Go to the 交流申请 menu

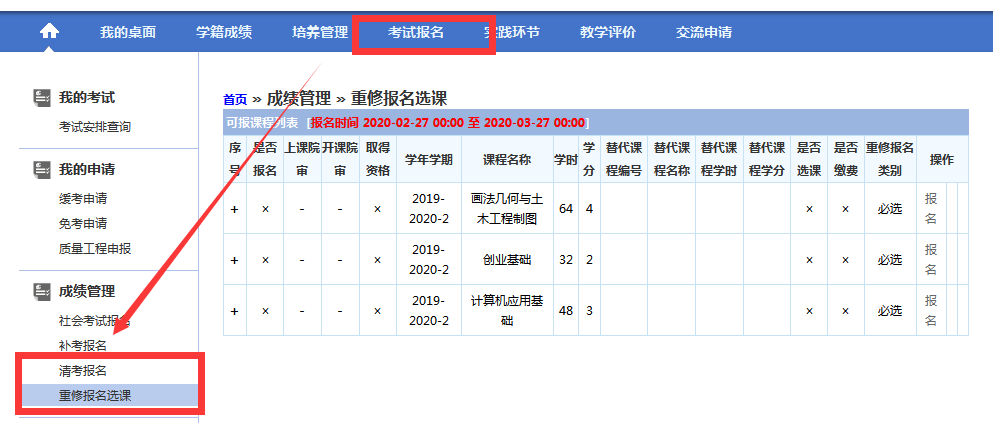[704, 32]
